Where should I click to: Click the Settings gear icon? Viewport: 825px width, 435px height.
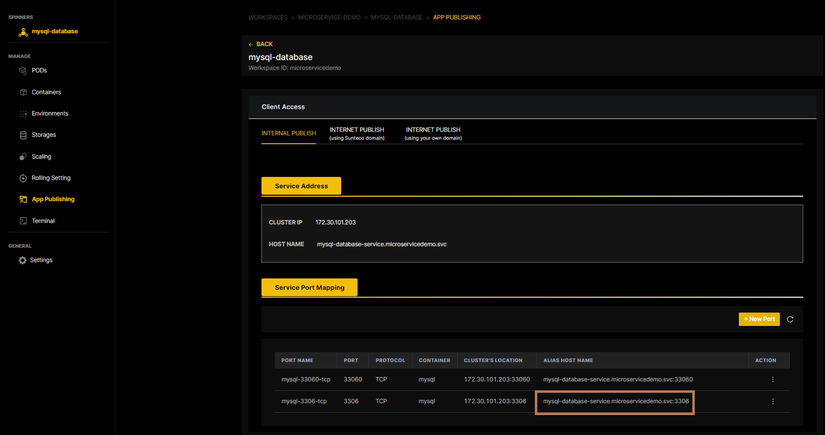(22, 260)
